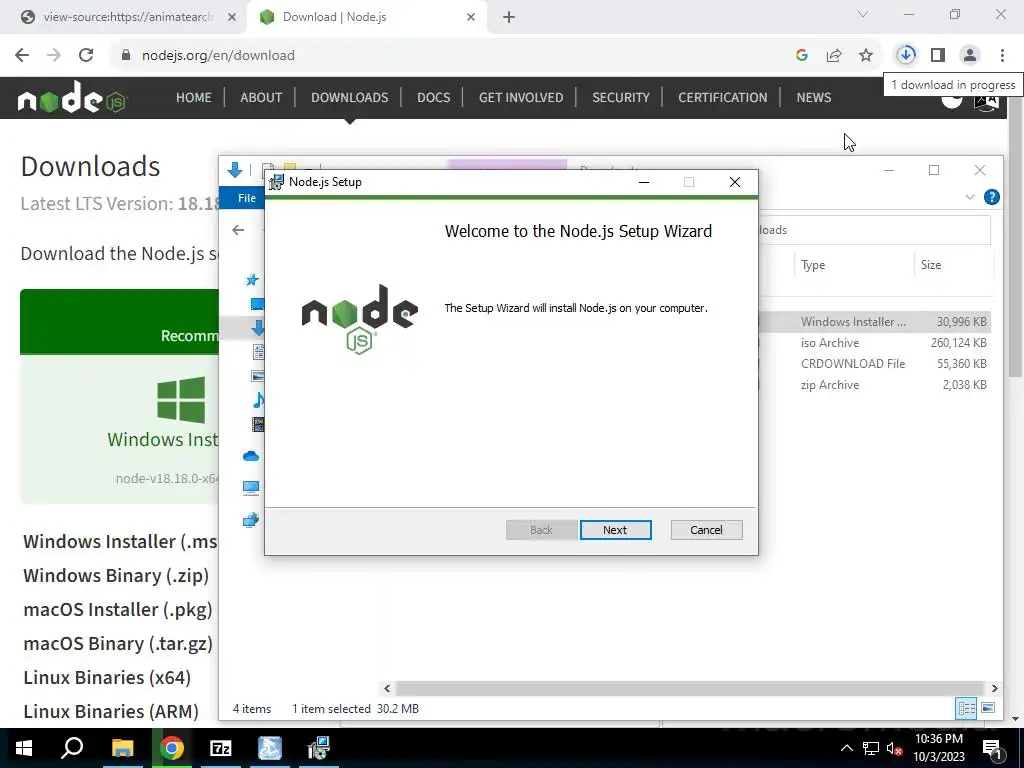Open Chrome downloads progress icon
1024x768 pixels.
click(906, 55)
